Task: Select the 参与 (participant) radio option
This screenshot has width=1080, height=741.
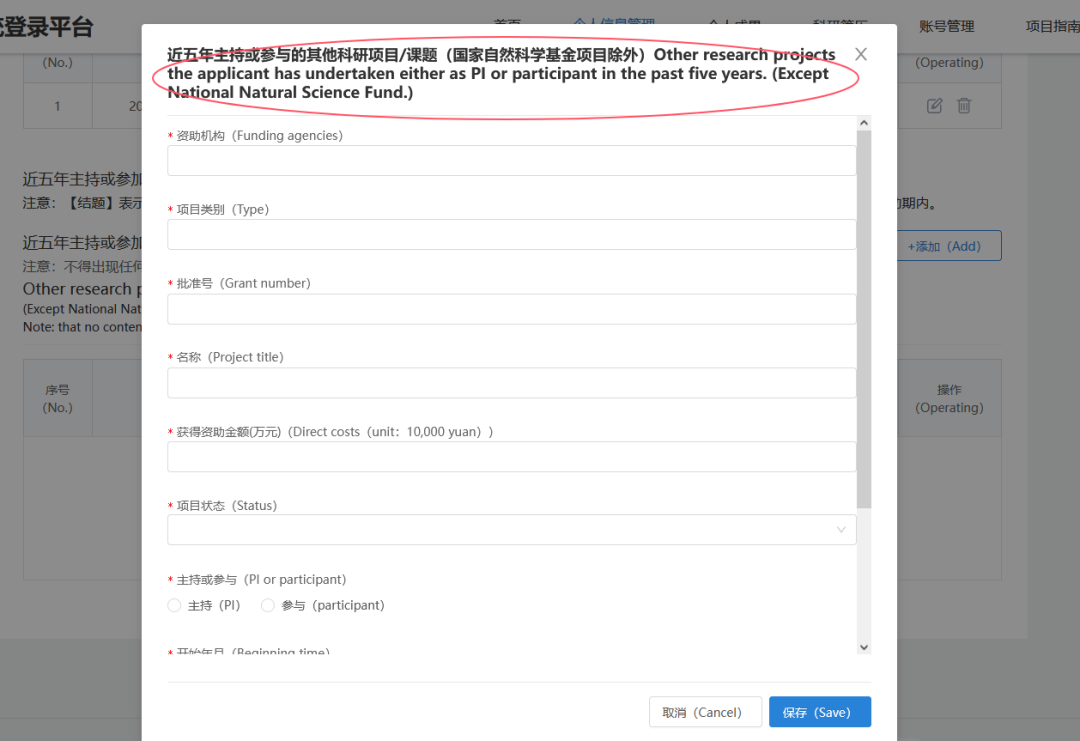Action: tap(268, 605)
